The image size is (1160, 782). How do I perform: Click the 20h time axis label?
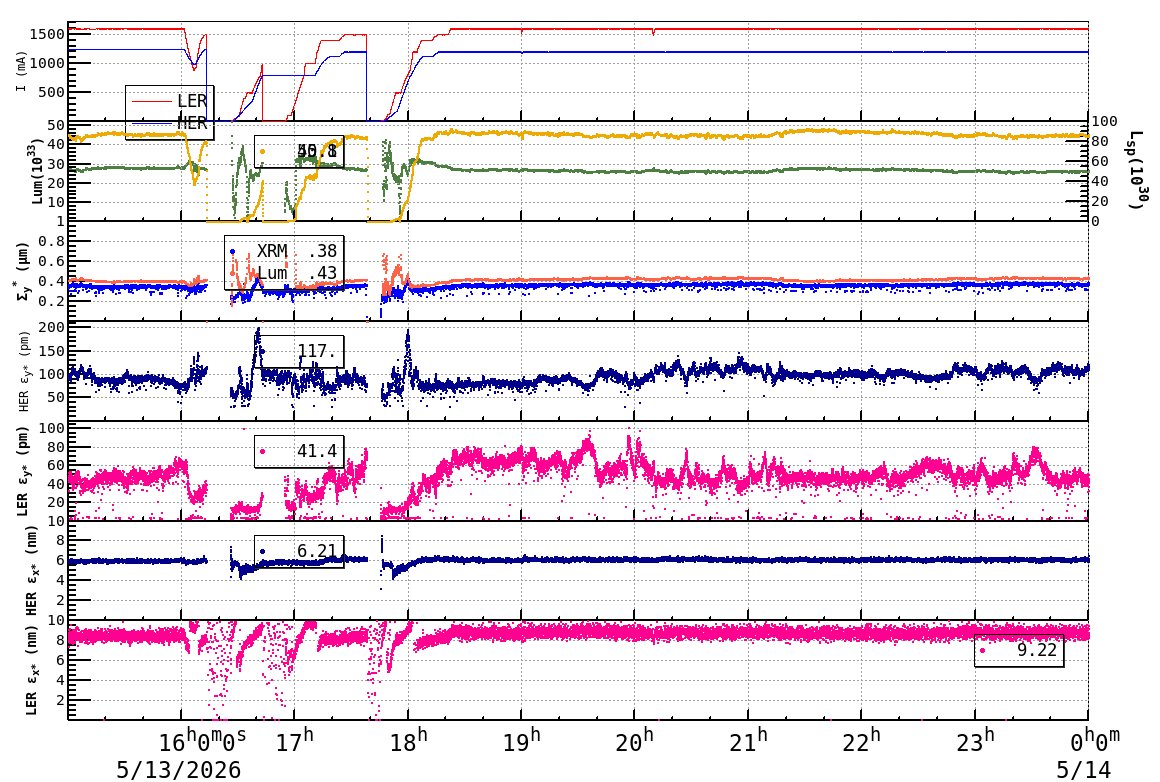(x=635, y=742)
